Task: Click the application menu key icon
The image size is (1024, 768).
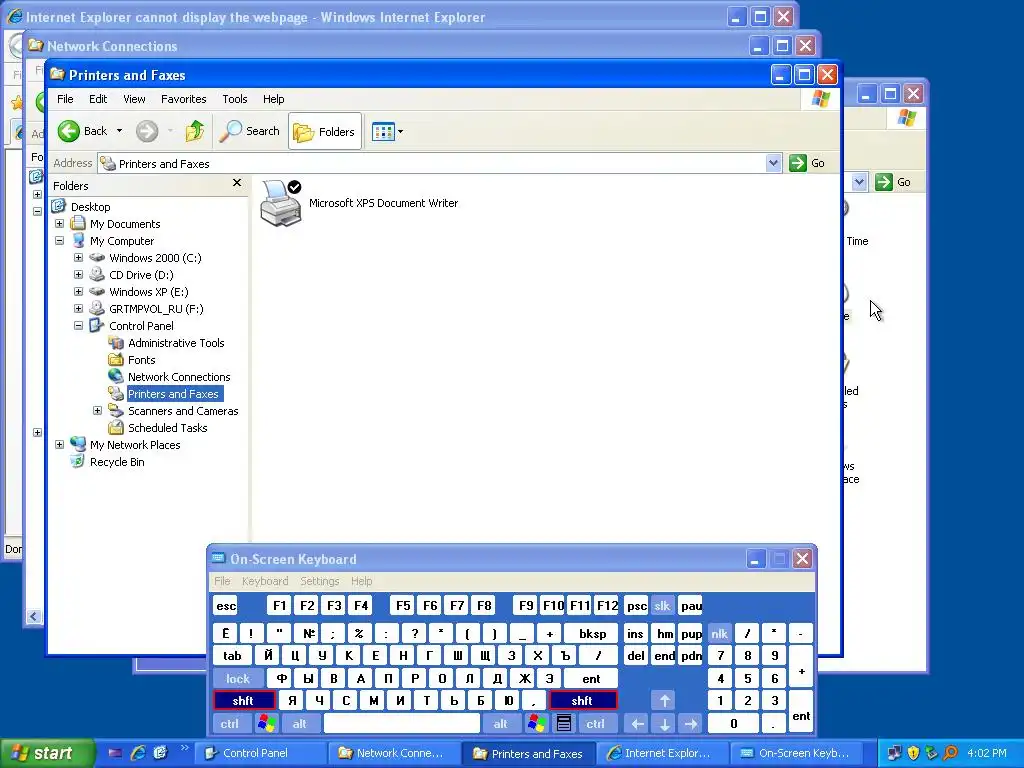Action: (x=564, y=724)
